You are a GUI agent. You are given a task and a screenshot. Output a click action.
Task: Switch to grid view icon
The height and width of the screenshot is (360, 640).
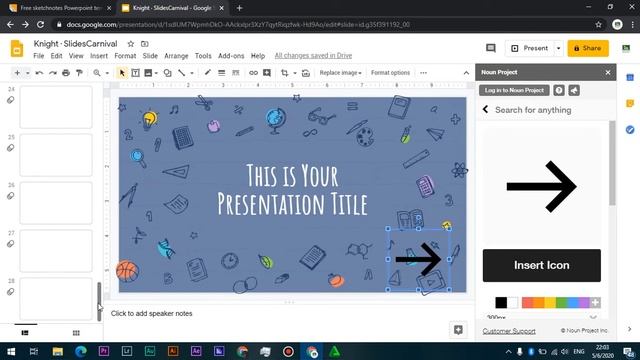76,333
